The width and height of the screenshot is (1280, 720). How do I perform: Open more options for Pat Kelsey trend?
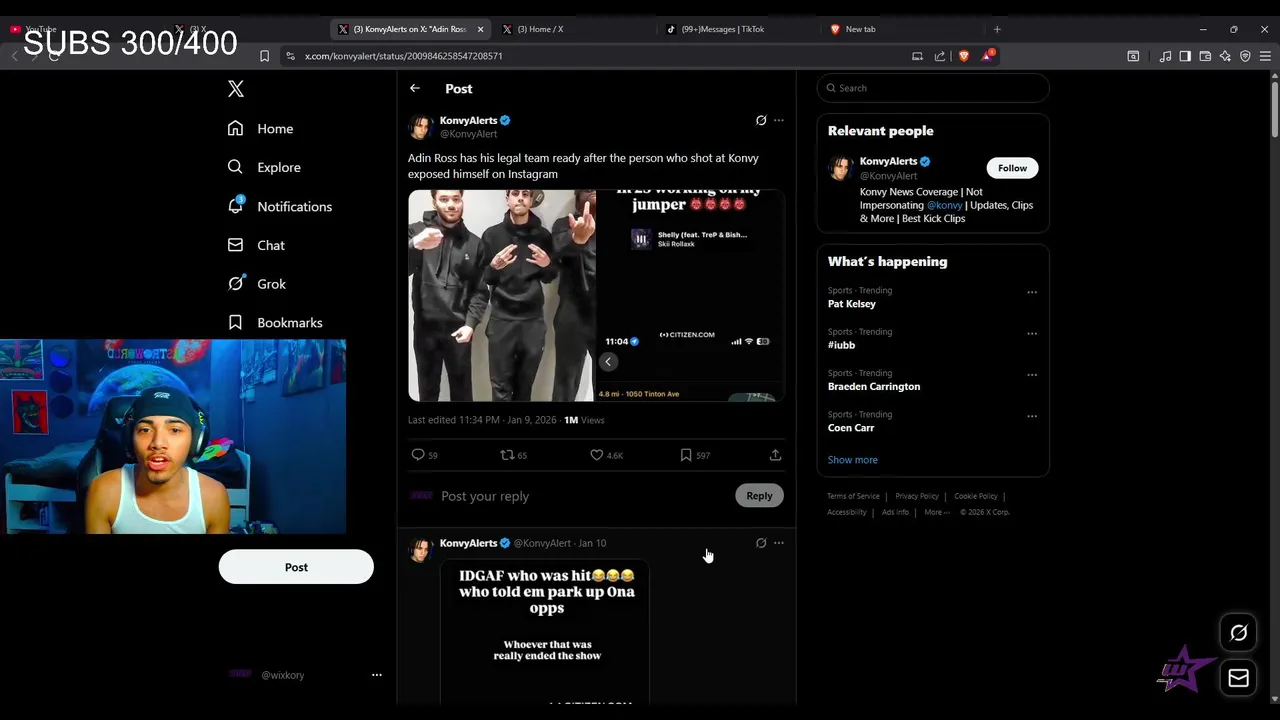click(x=1032, y=292)
